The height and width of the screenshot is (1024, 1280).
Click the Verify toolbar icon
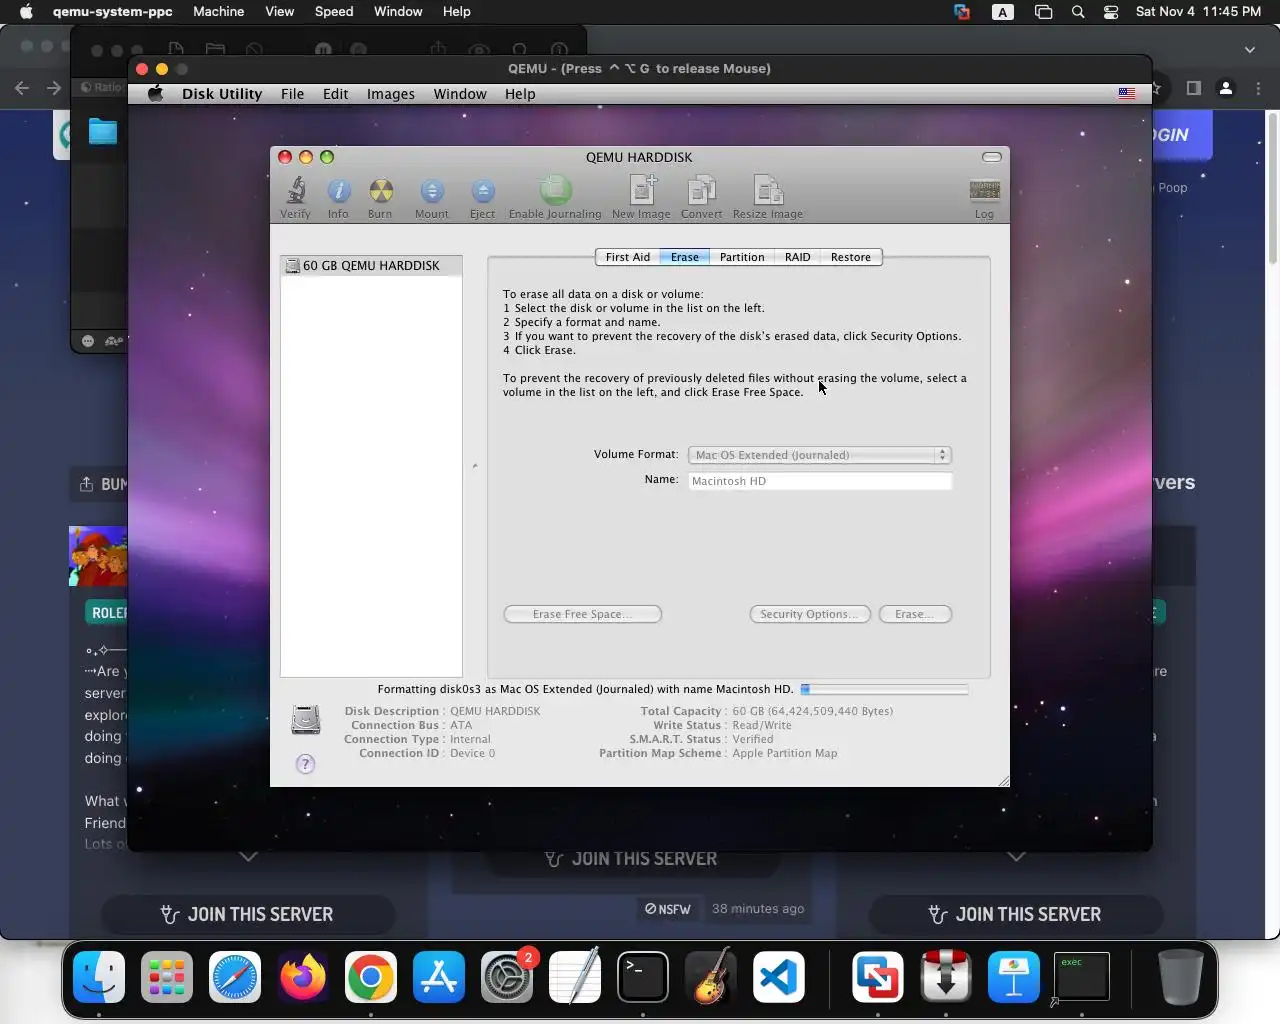[x=295, y=197]
